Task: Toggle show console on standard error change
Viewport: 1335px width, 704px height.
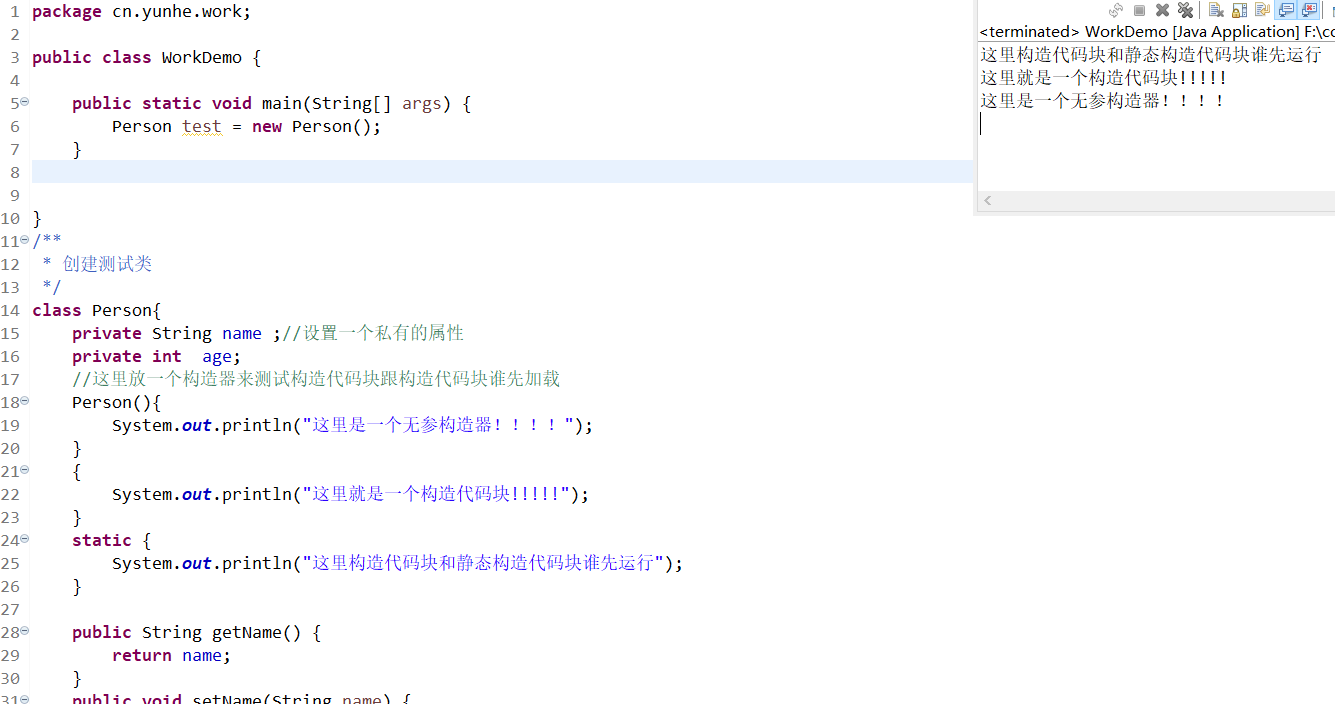Action: pyautogui.click(x=1309, y=10)
